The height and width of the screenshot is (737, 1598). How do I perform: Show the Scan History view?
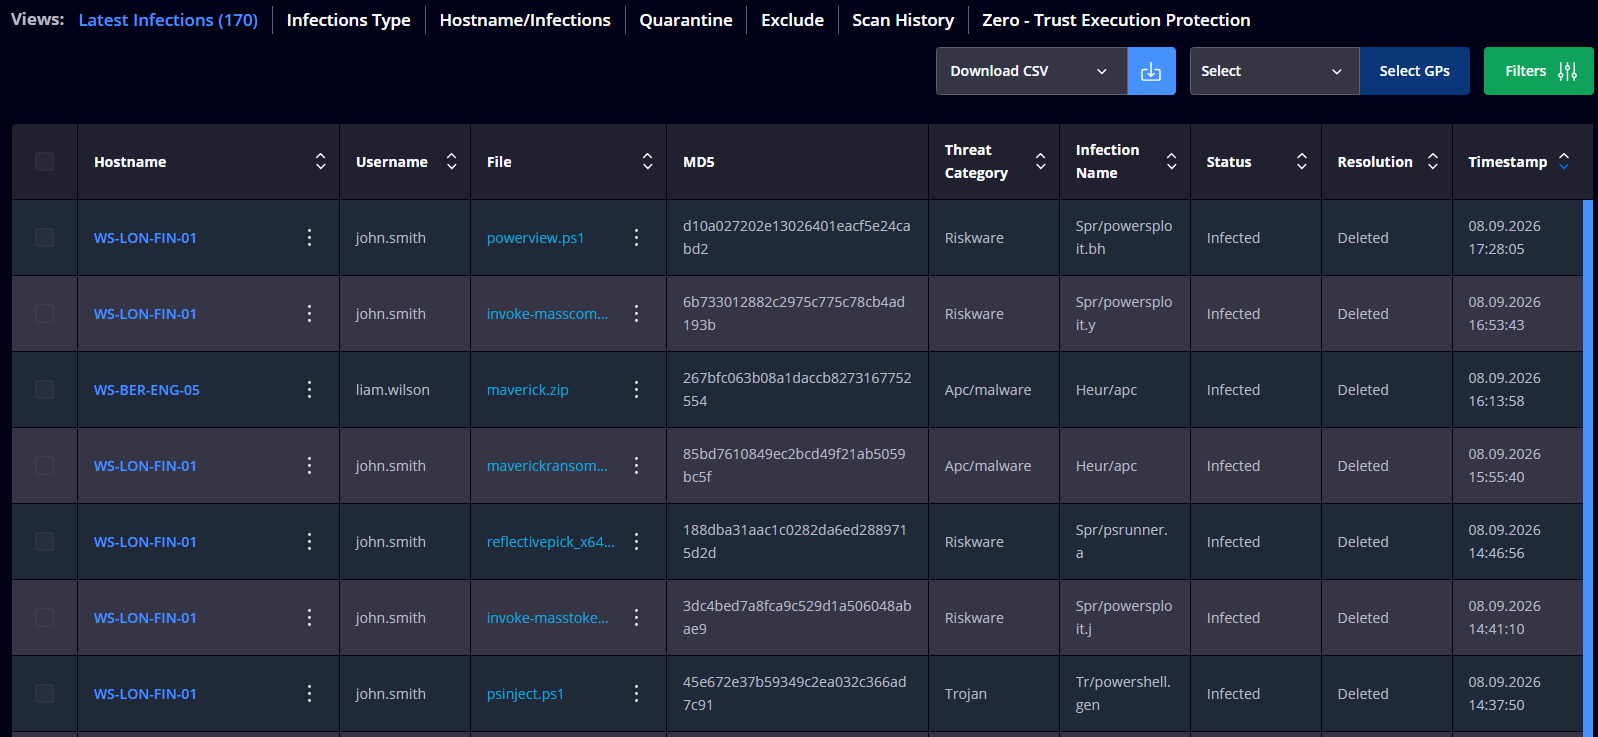(903, 20)
